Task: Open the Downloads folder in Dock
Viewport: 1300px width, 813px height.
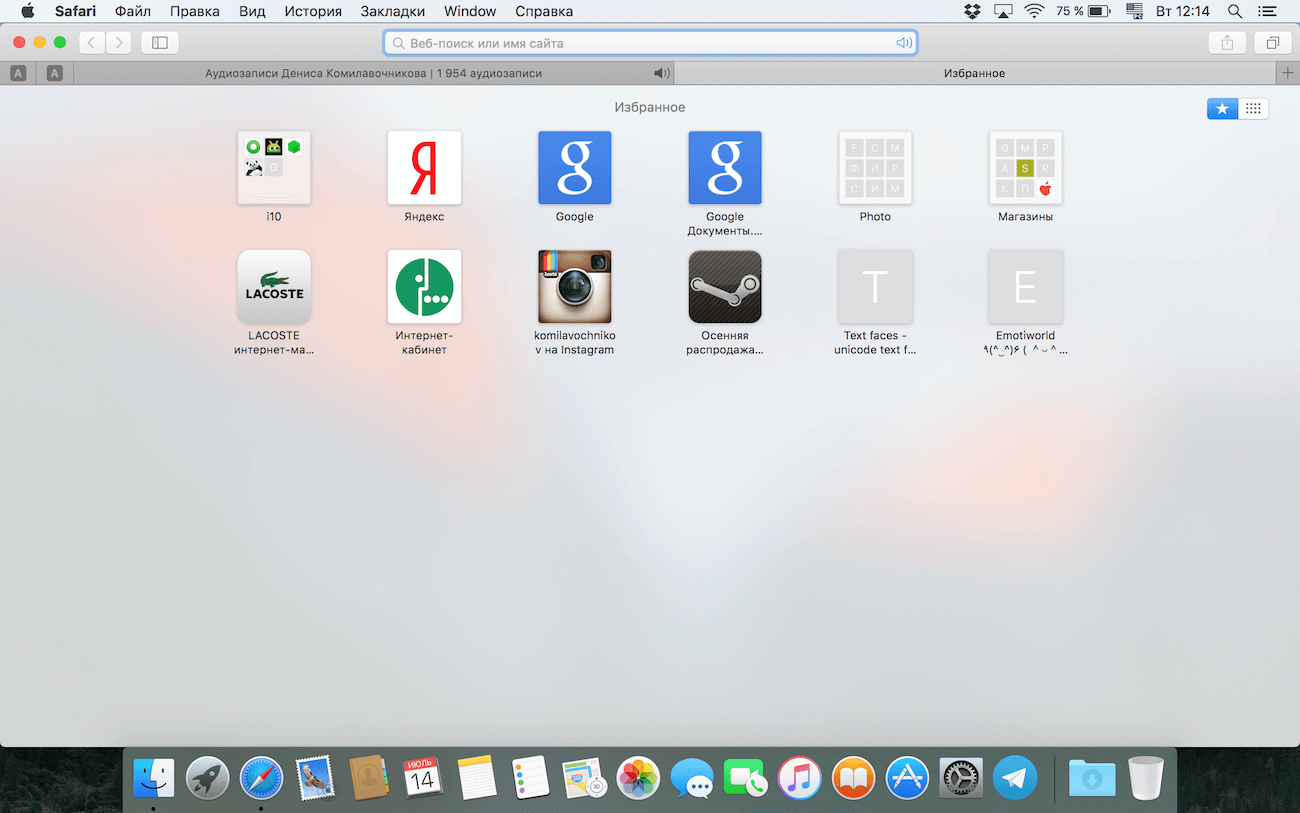Action: (x=1092, y=777)
